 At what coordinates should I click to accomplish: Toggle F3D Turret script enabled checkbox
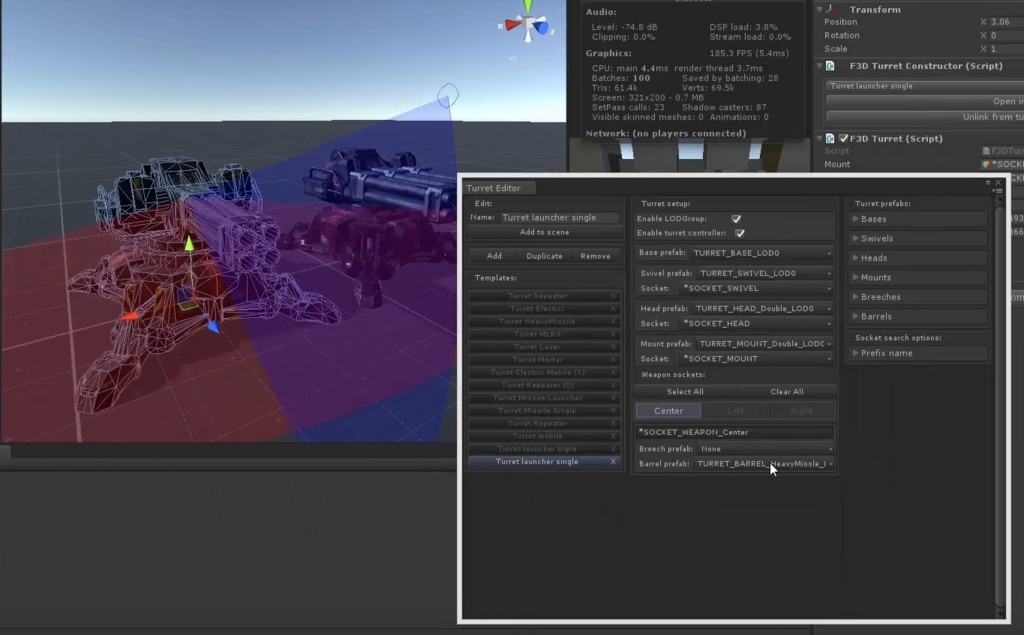(843, 138)
